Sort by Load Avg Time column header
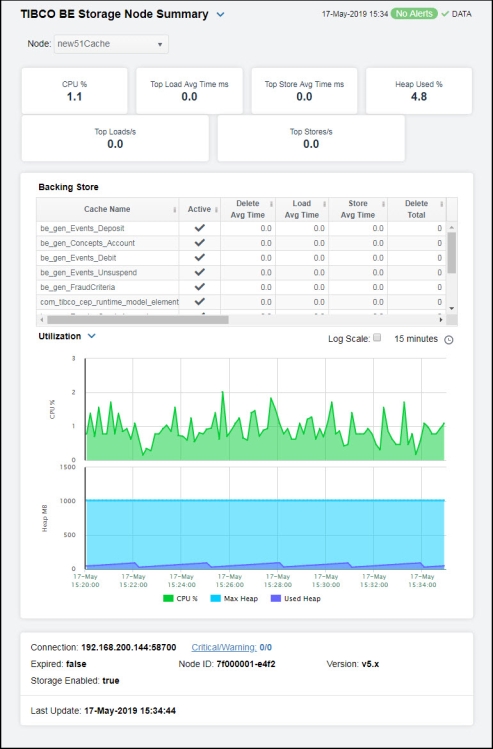Viewport: 493px width, 749px height. pos(302,209)
